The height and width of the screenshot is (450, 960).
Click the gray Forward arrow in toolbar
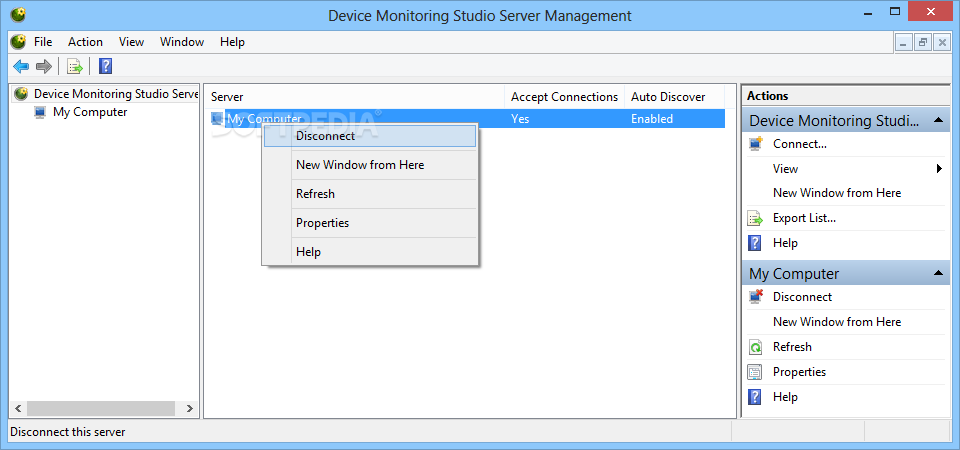43,66
